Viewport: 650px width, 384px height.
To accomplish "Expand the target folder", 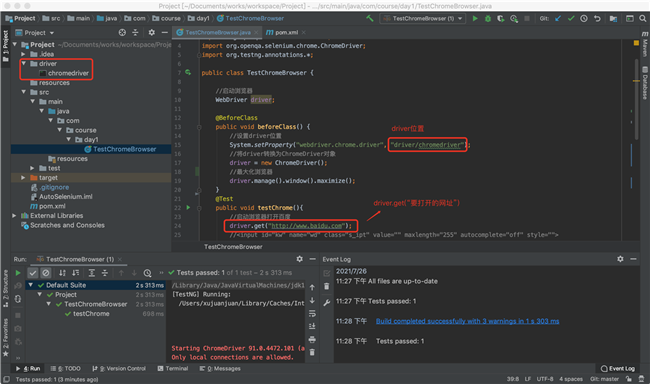I will click(x=23, y=177).
